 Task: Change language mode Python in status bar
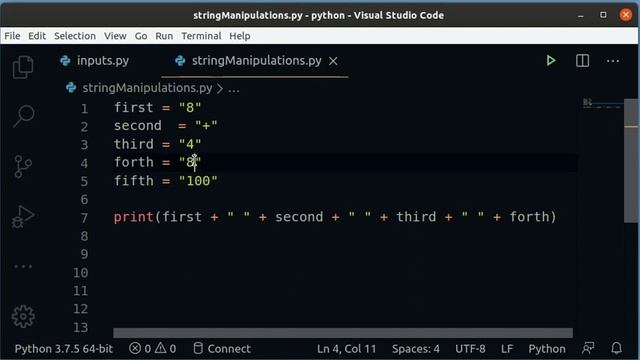(547, 349)
